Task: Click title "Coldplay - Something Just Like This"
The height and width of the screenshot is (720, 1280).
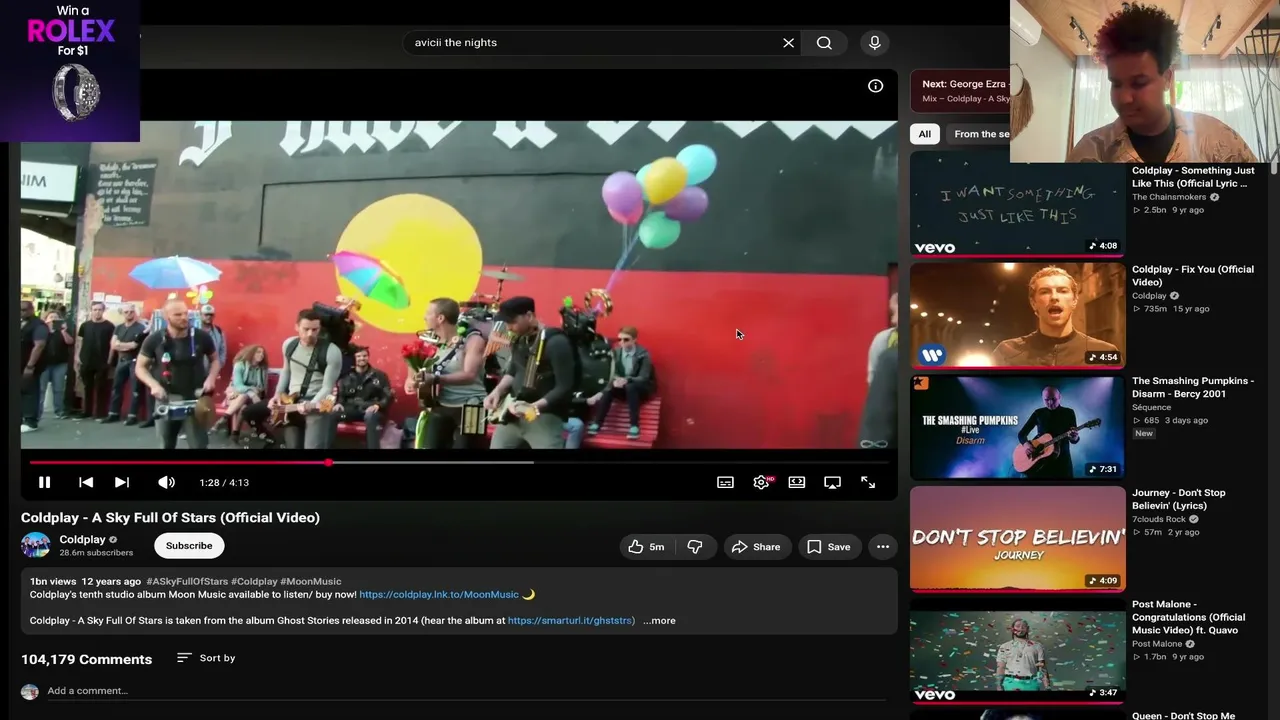Action: coord(1193,177)
